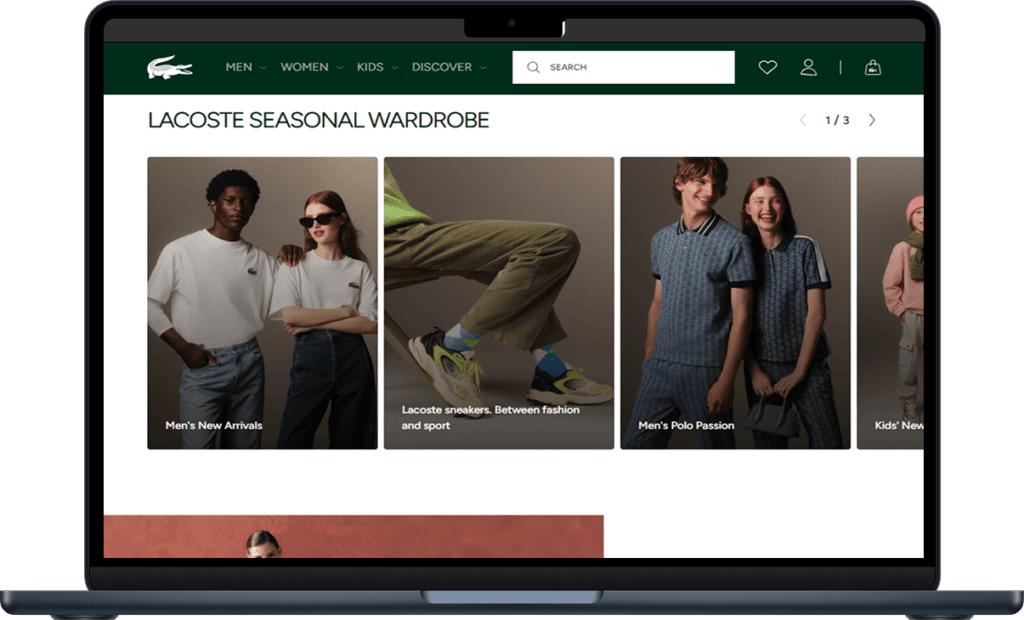This screenshot has height=620, width=1024.
Task: Click the Men's Polo Passion caption
Action: coord(686,425)
